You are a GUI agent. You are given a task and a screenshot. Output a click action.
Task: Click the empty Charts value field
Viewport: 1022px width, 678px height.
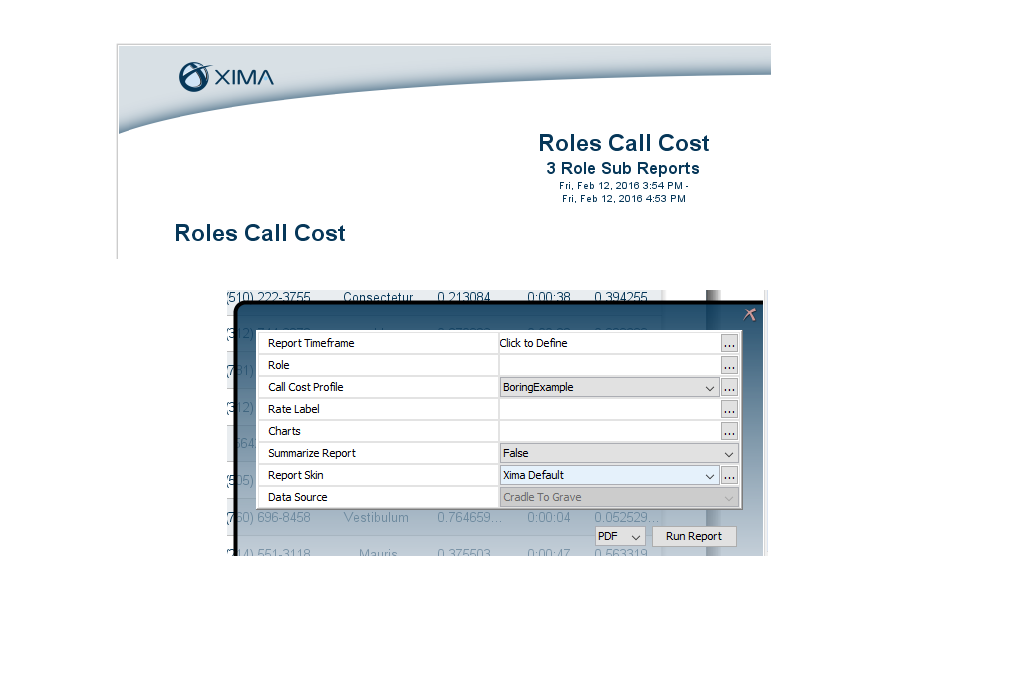point(609,432)
